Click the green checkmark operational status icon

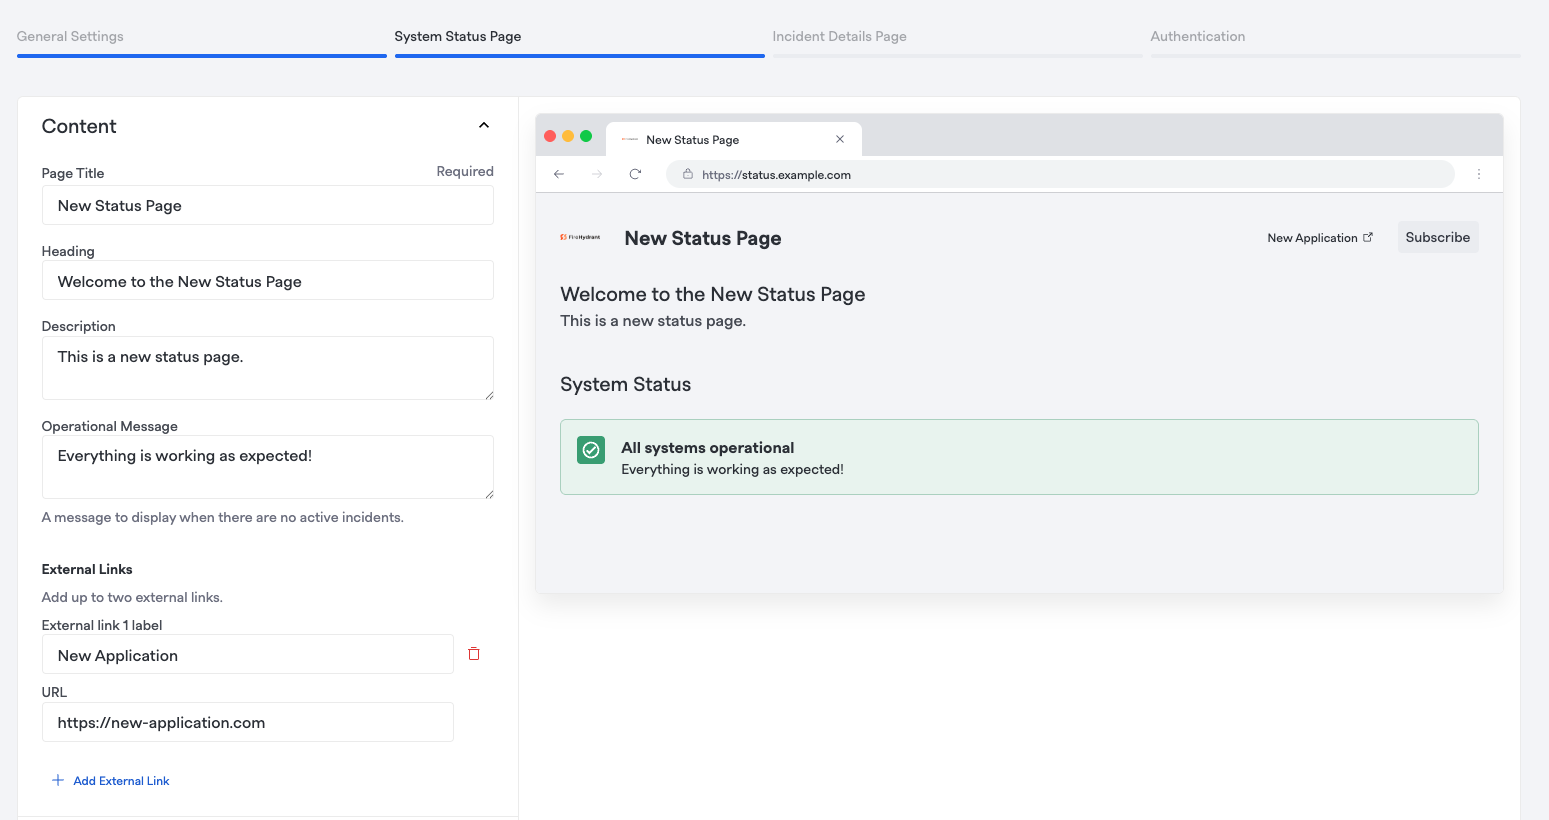click(591, 450)
